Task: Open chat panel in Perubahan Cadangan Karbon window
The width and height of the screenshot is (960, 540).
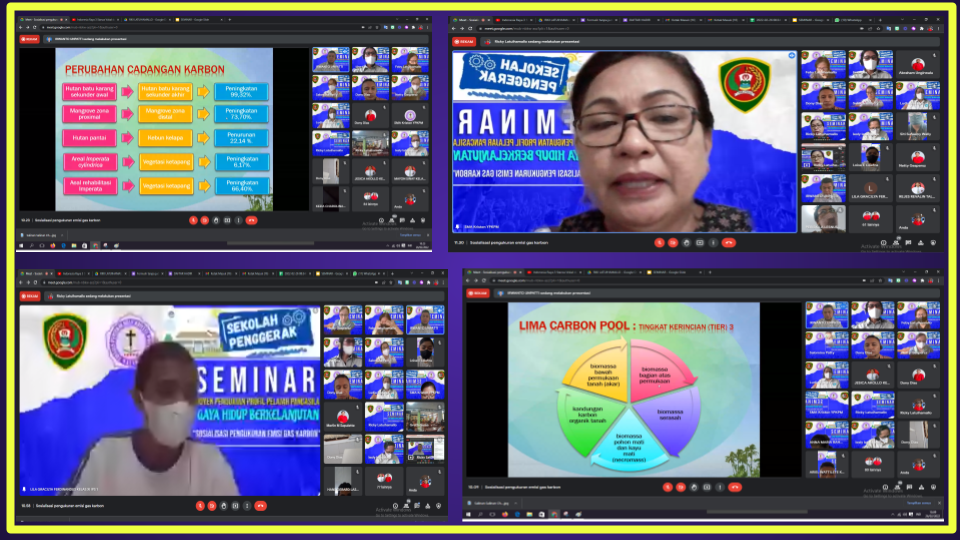Action: coord(402,220)
